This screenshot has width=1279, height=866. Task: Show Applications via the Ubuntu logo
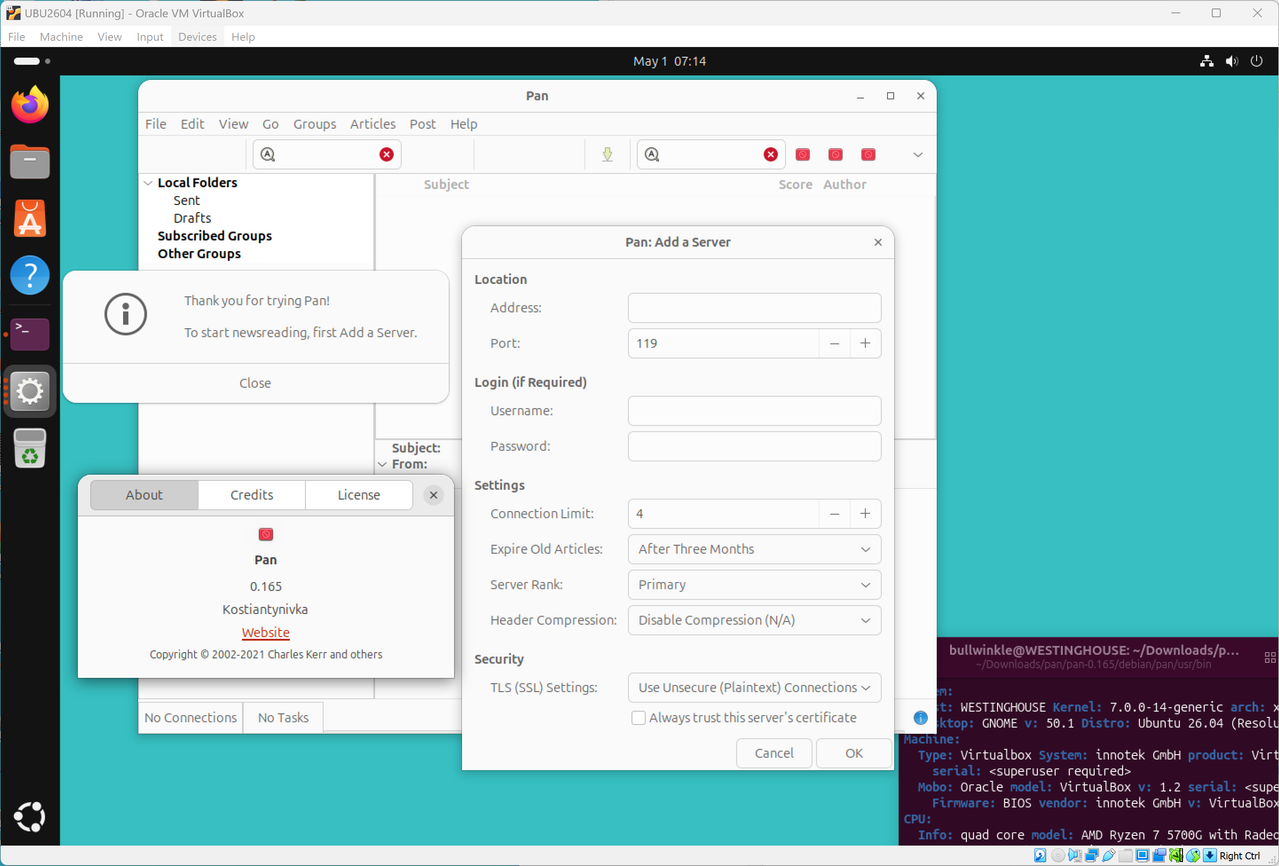click(30, 818)
